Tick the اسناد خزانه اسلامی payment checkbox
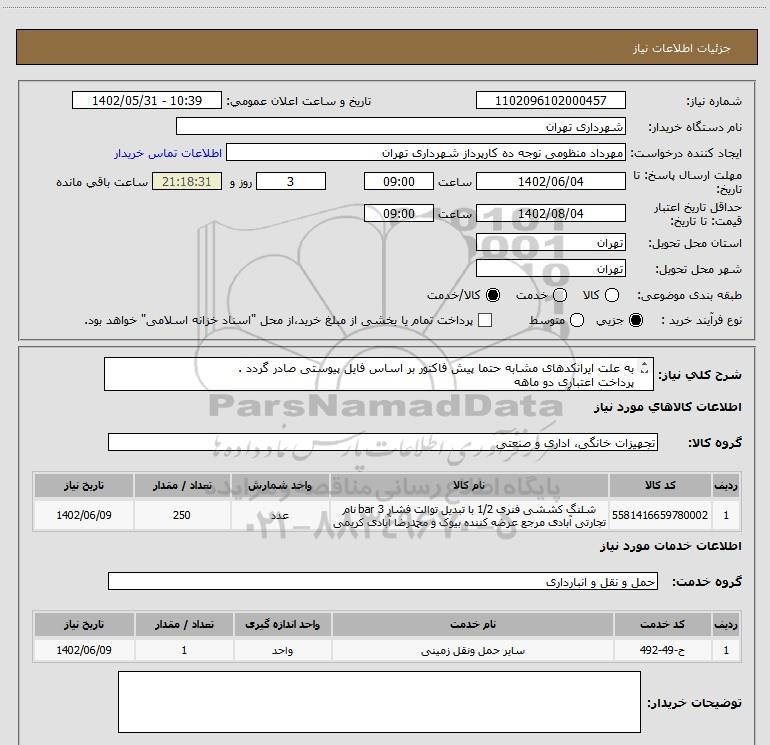 click(485, 320)
